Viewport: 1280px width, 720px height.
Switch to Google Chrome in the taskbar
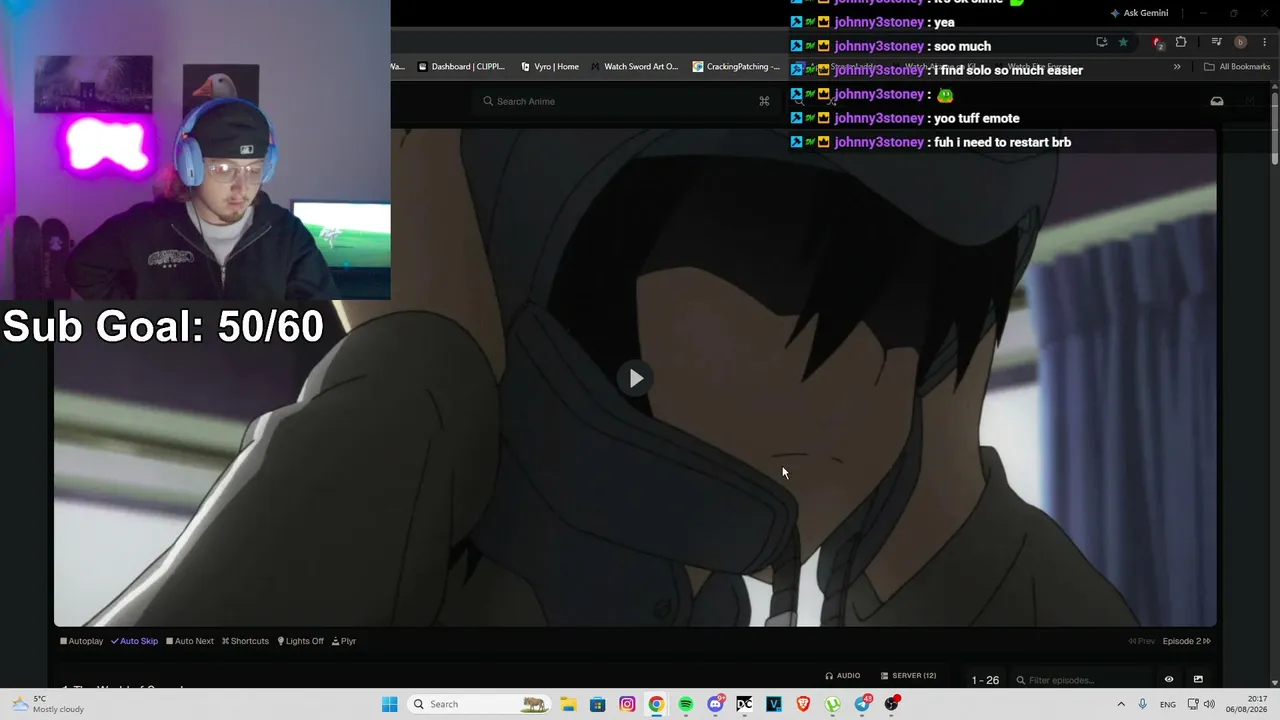point(656,704)
